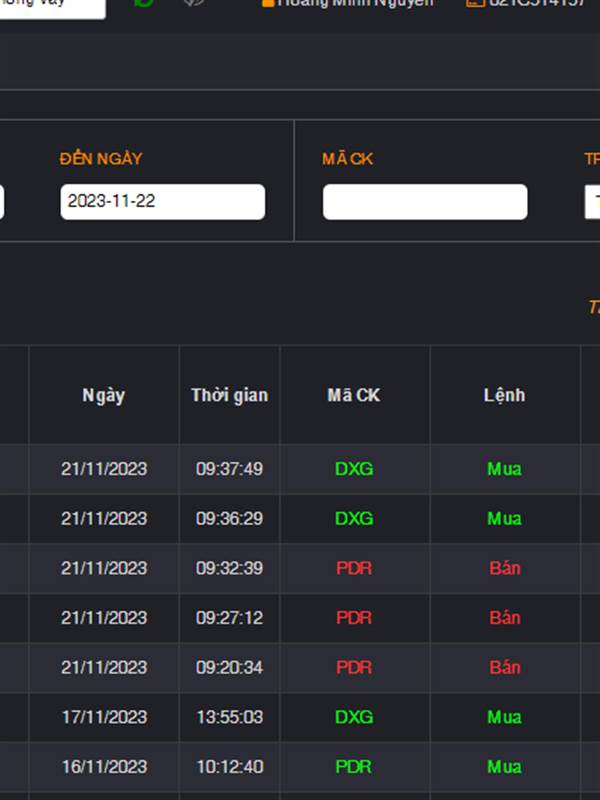600x800 pixels.
Task: Click Mua in the 10:12:40 row
Action: coord(505,766)
